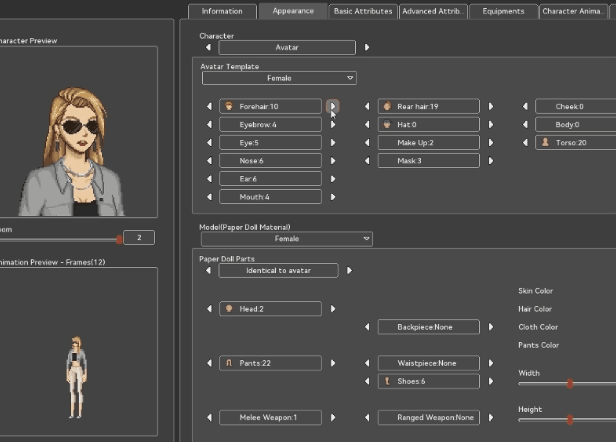
Task: Select next Hat option
Action: (x=491, y=125)
